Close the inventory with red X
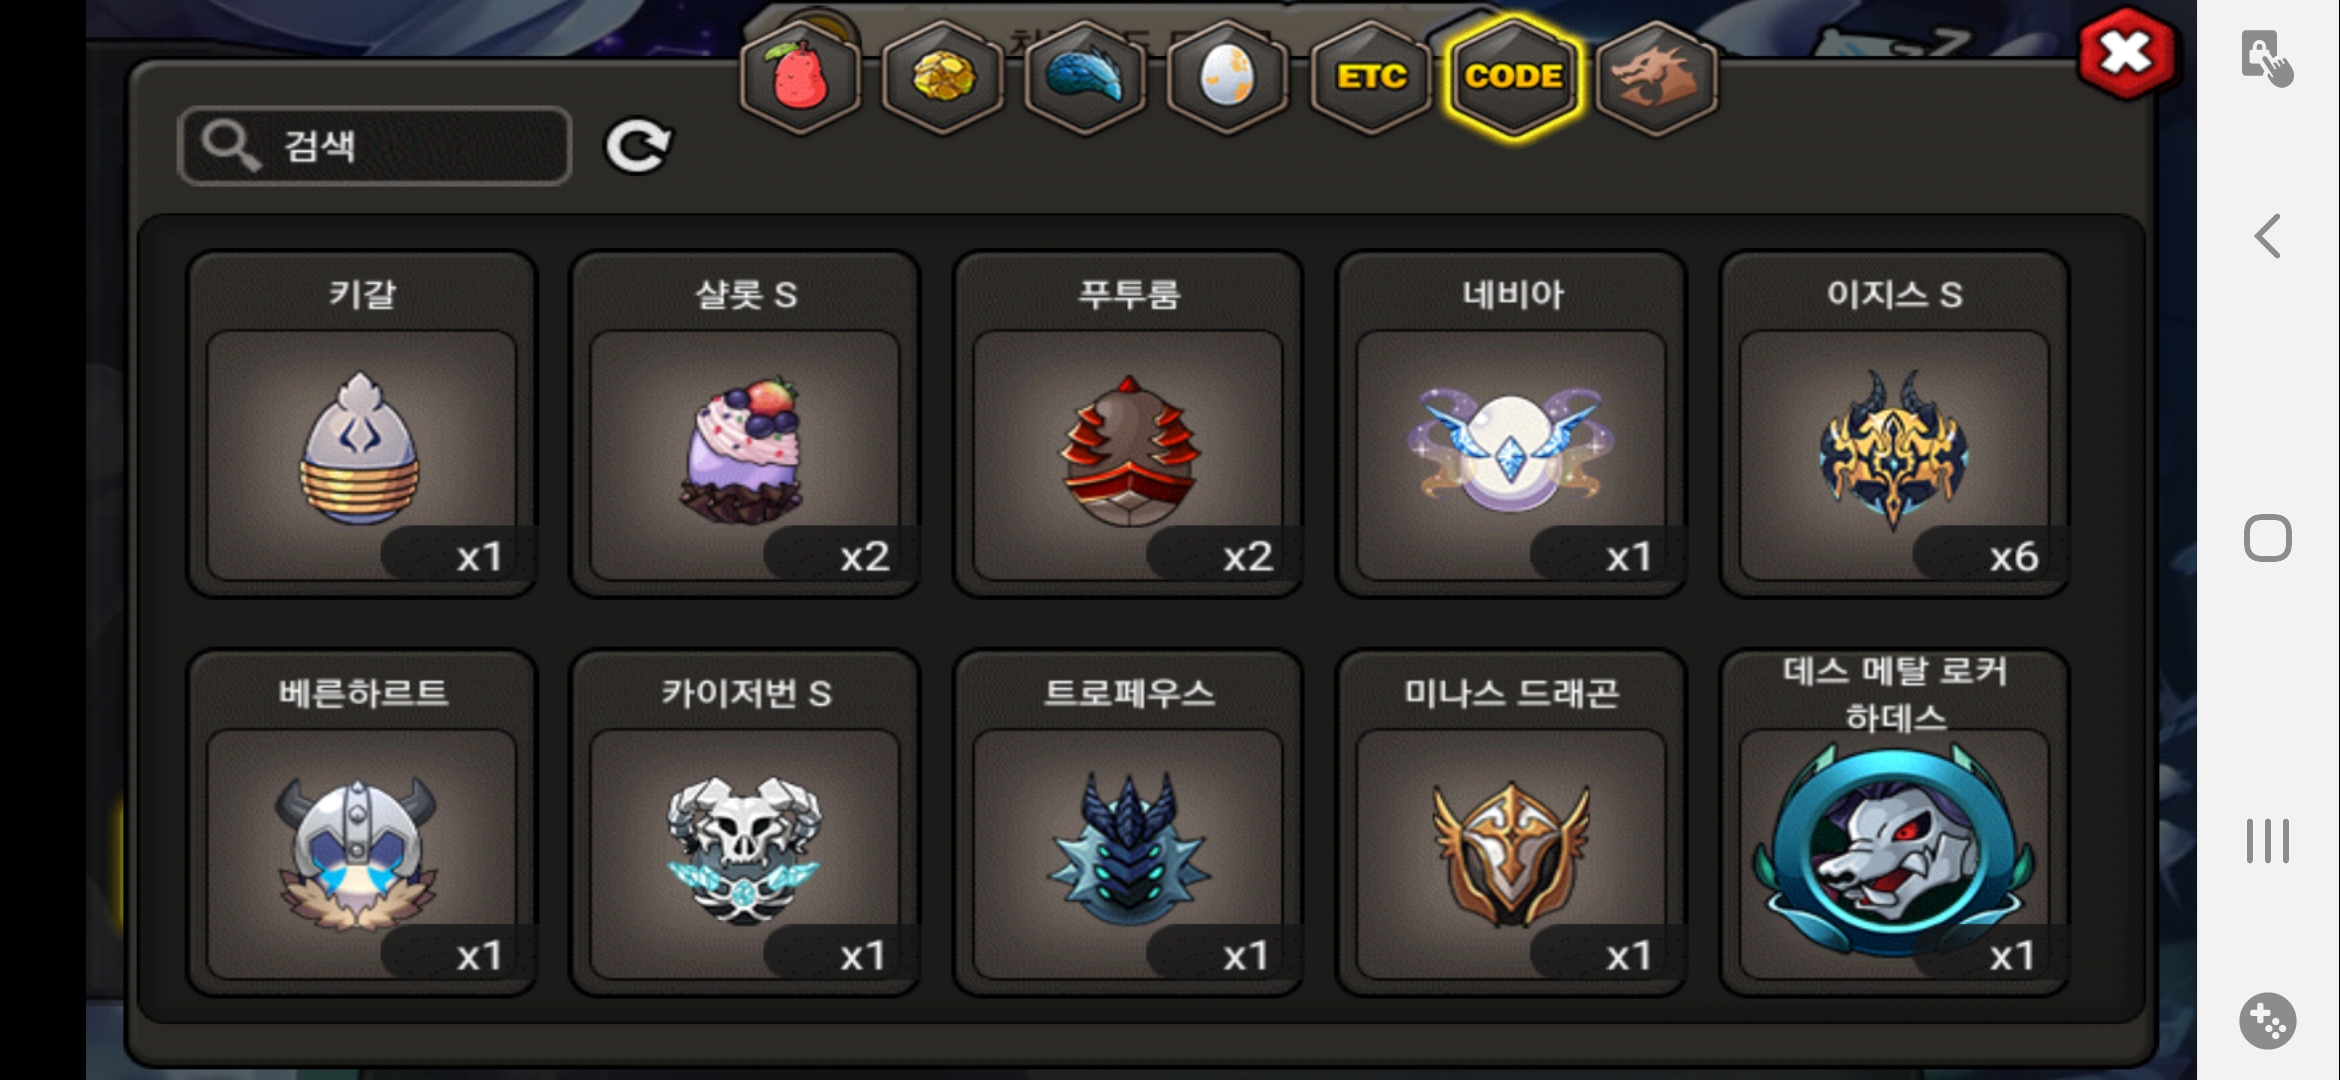2340x1080 pixels. pyautogui.click(x=2125, y=53)
